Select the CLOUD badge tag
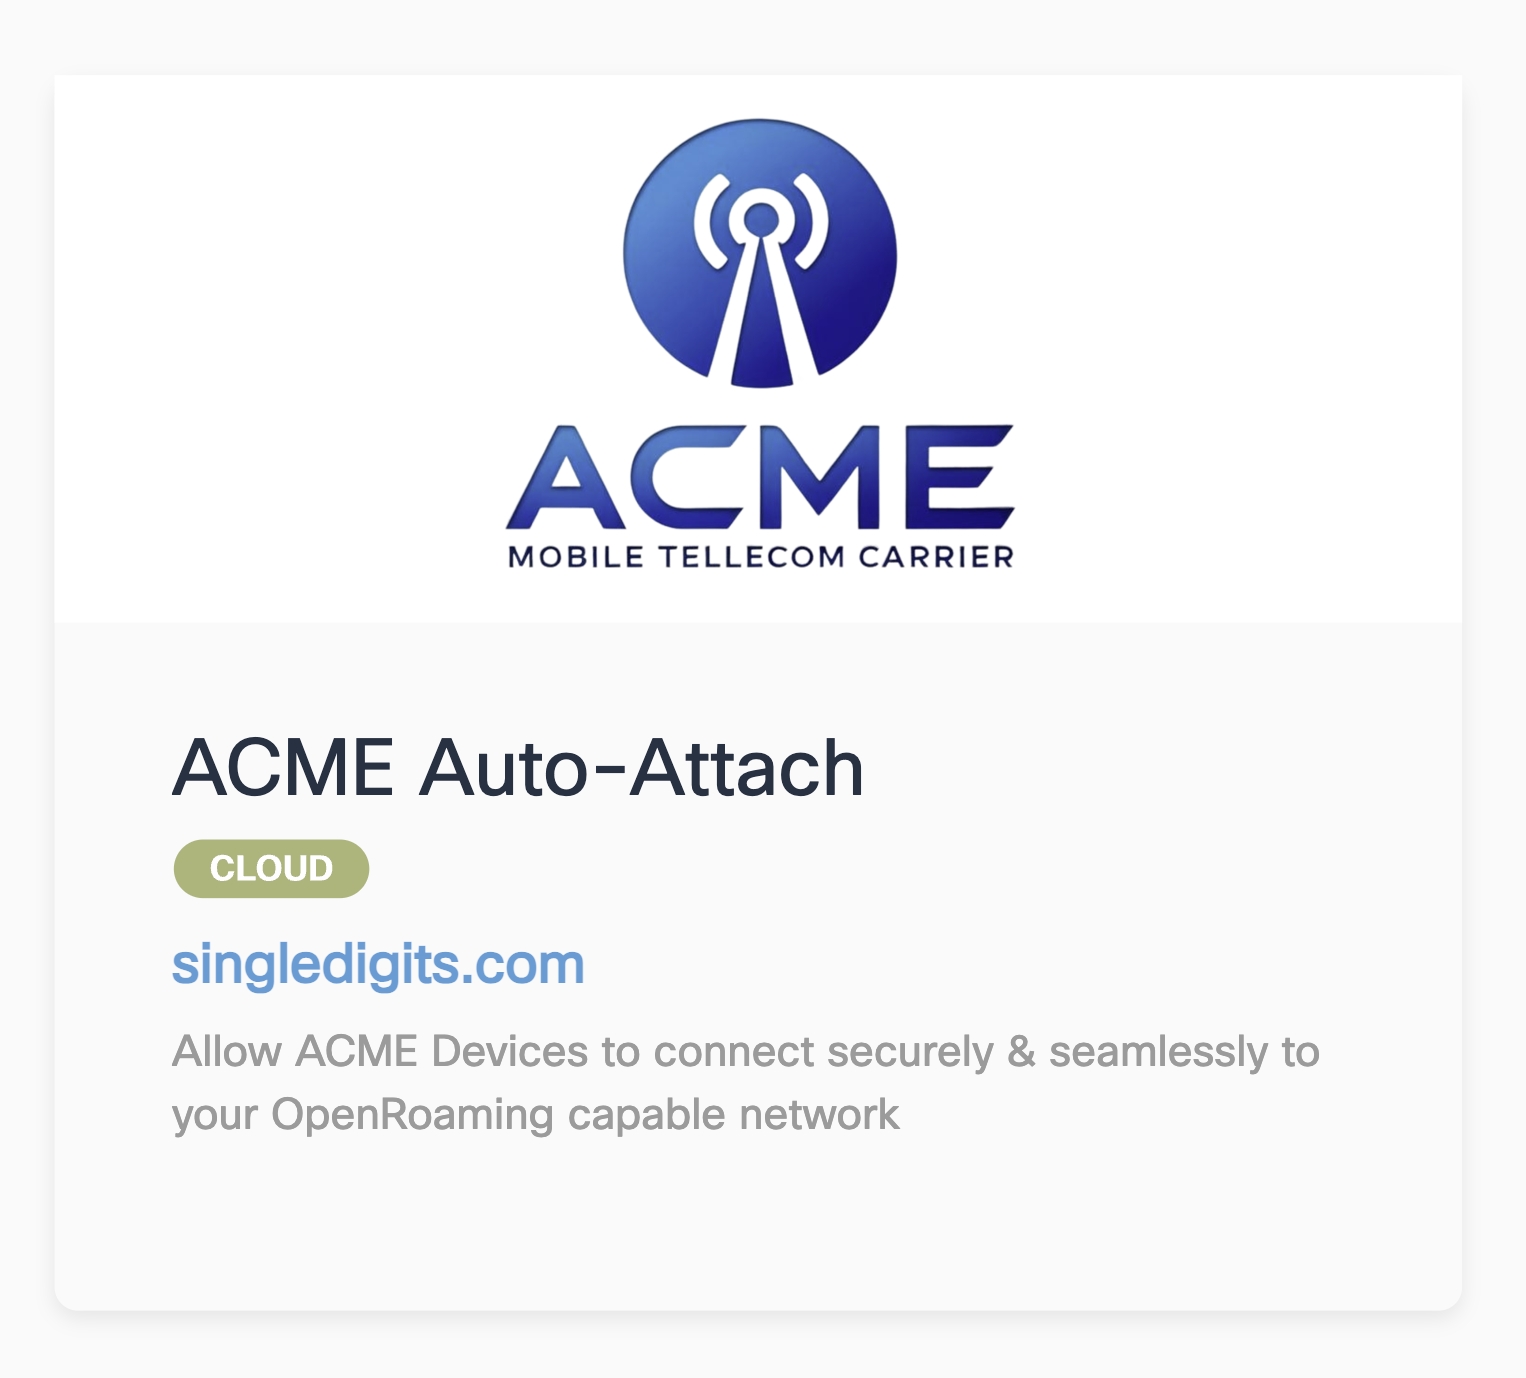The image size is (1526, 1378). [x=271, y=868]
